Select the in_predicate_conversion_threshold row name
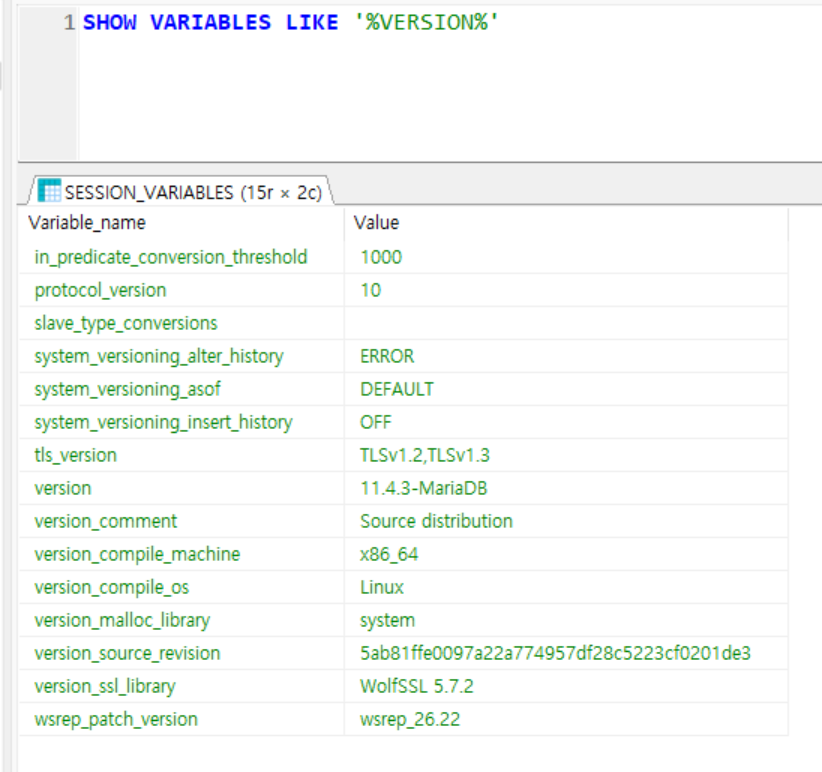Viewport: 822px width, 772px height. coord(181,257)
